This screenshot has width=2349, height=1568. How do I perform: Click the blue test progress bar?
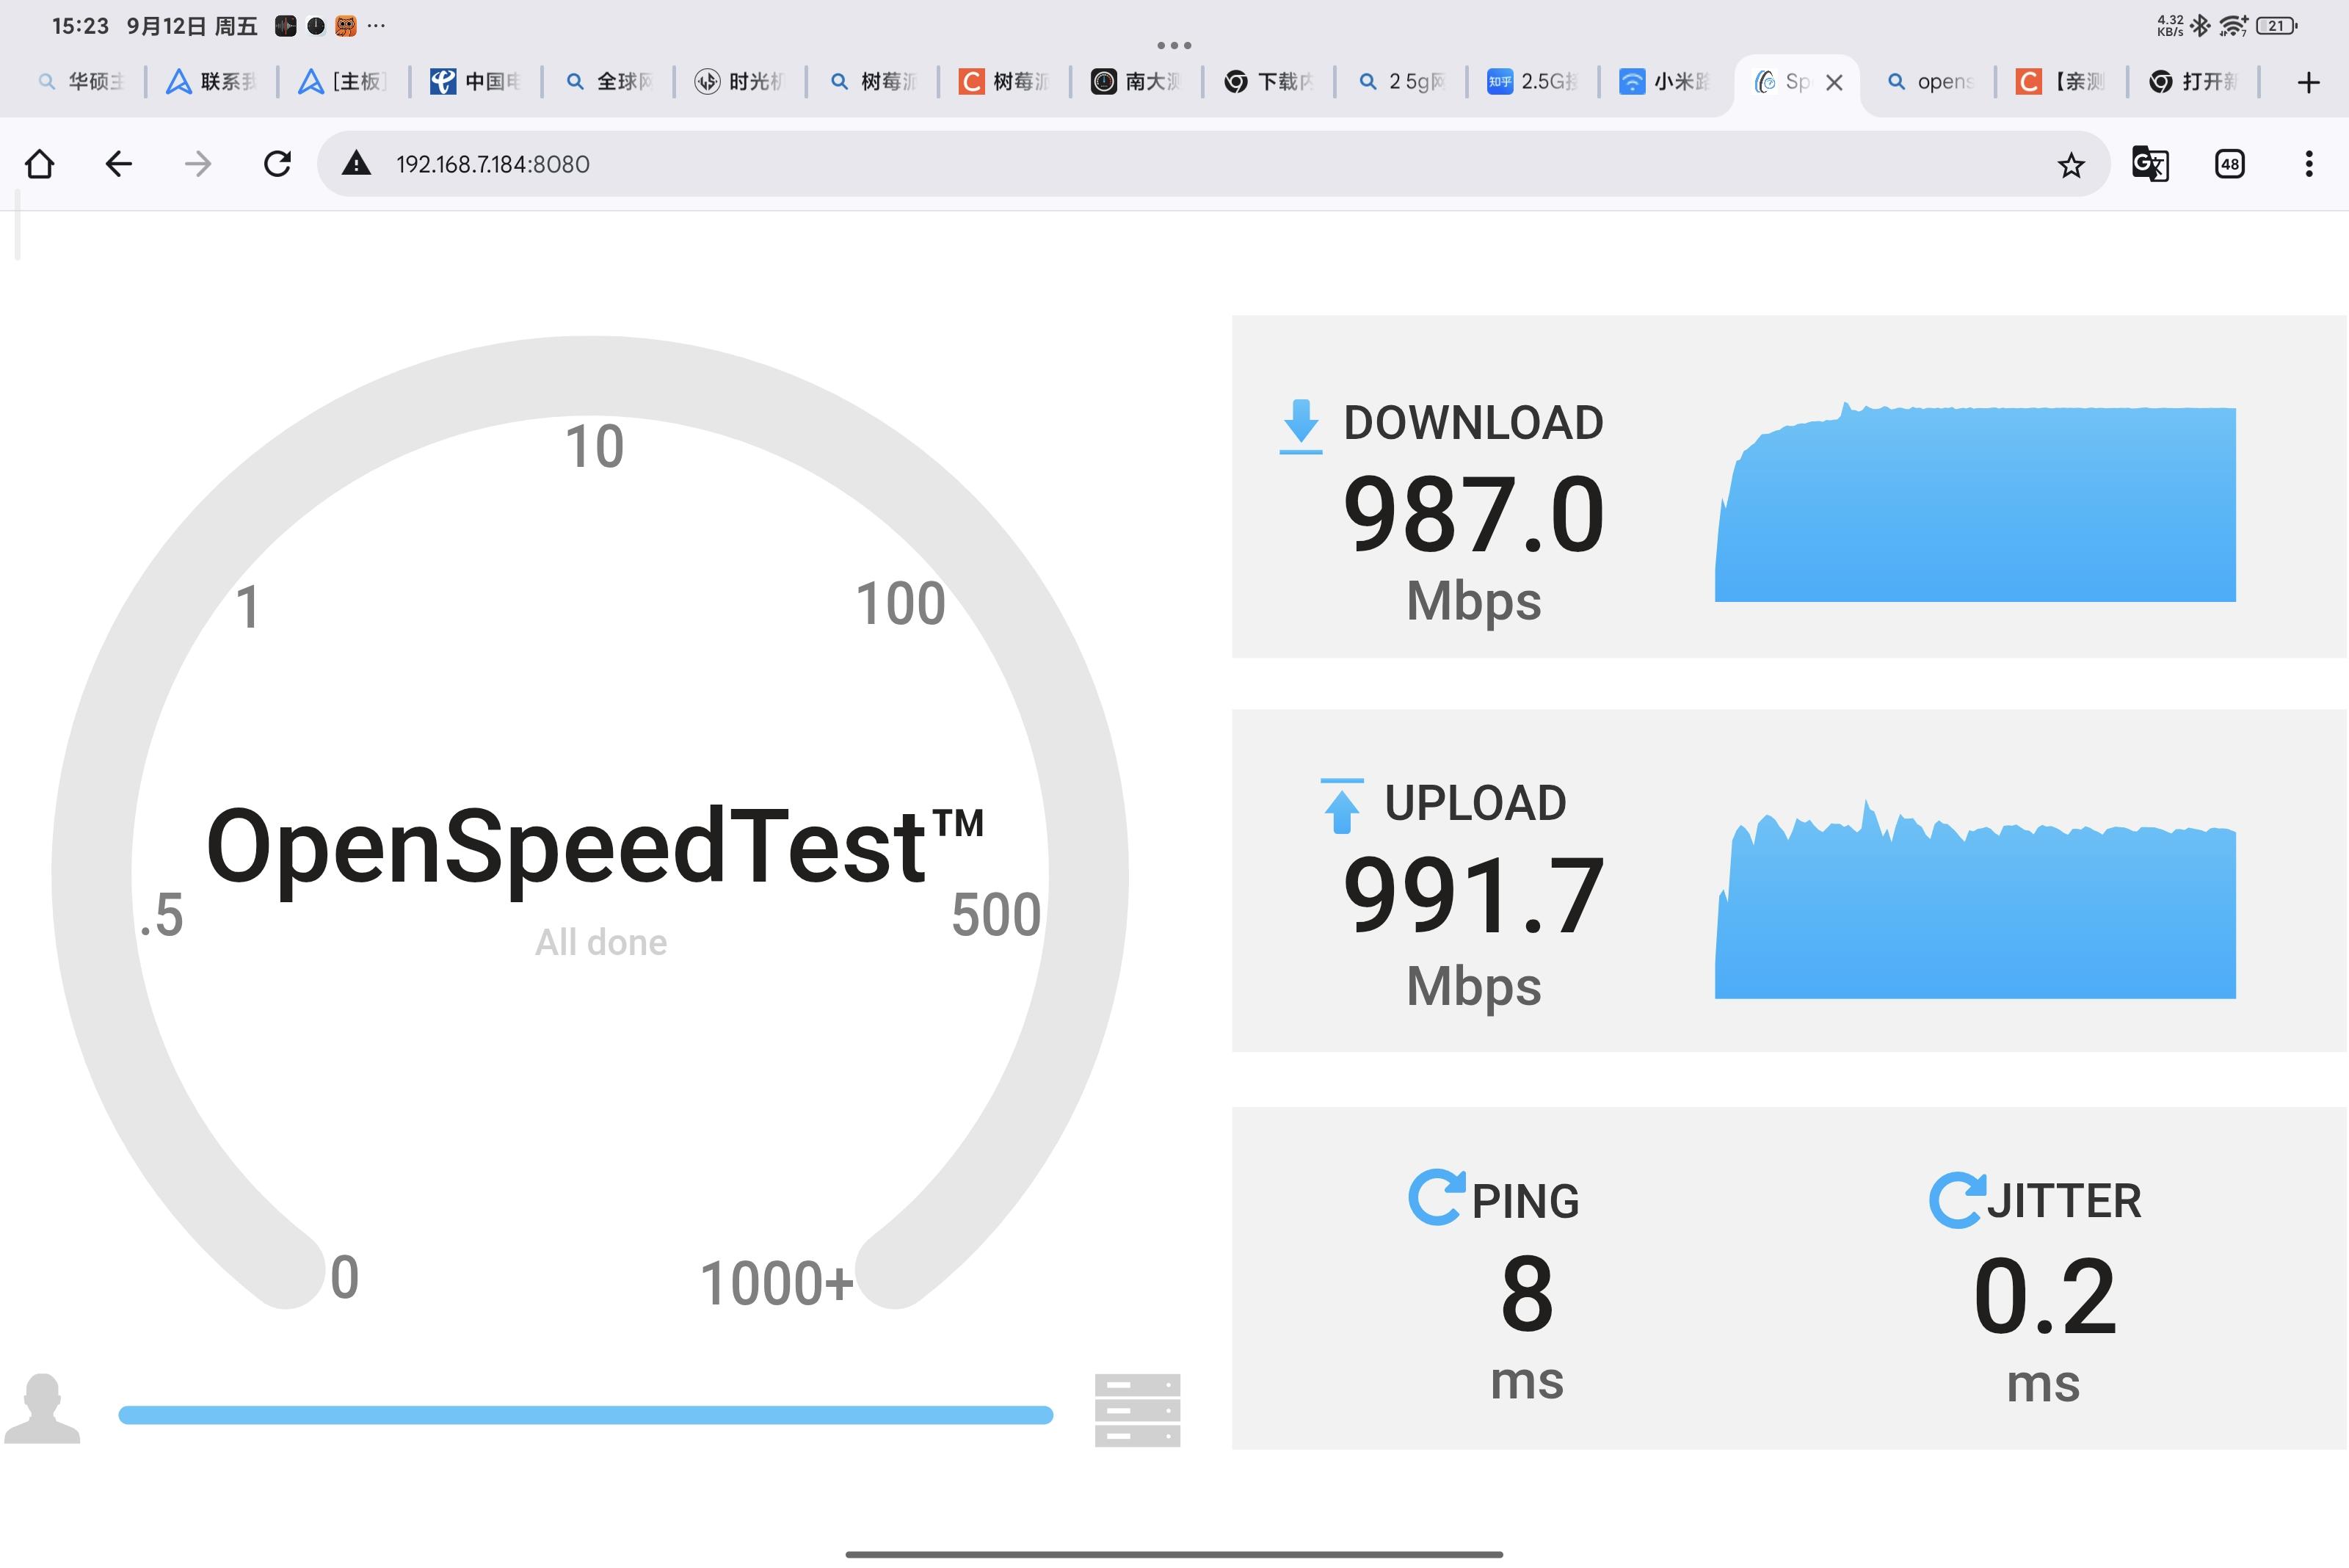pyautogui.click(x=585, y=1414)
